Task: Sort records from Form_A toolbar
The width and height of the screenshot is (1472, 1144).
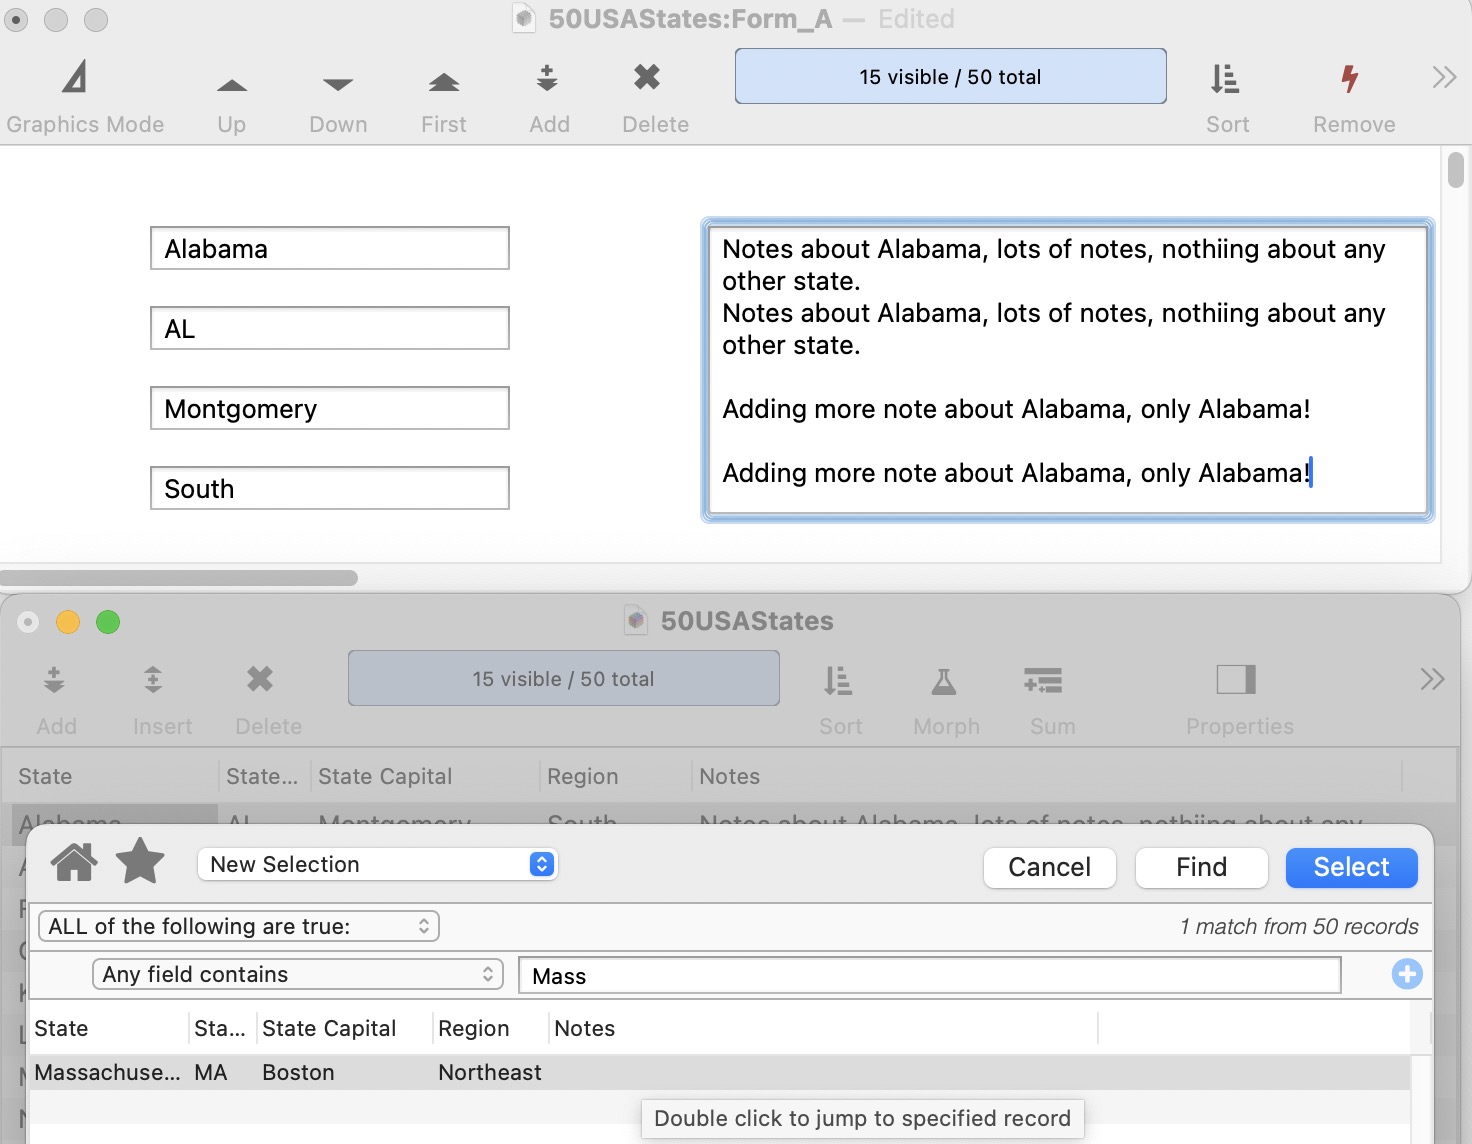Action: [1226, 78]
